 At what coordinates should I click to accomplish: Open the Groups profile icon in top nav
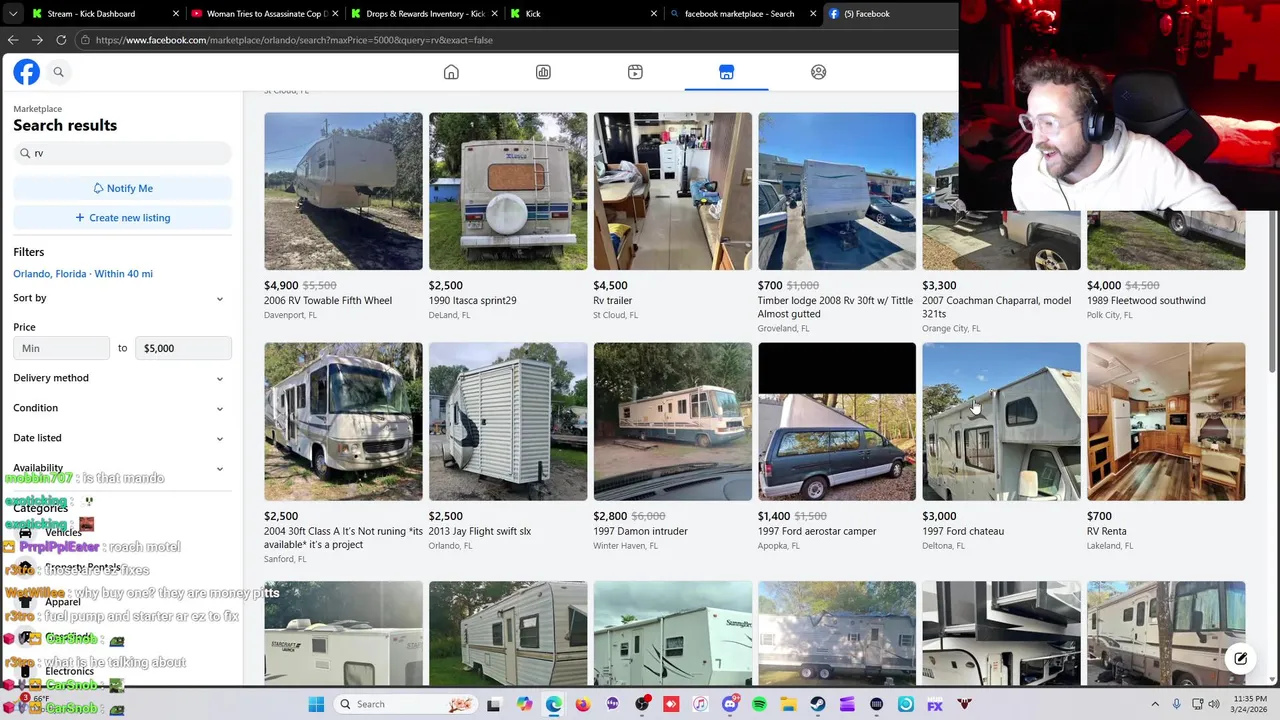[818, 72]
